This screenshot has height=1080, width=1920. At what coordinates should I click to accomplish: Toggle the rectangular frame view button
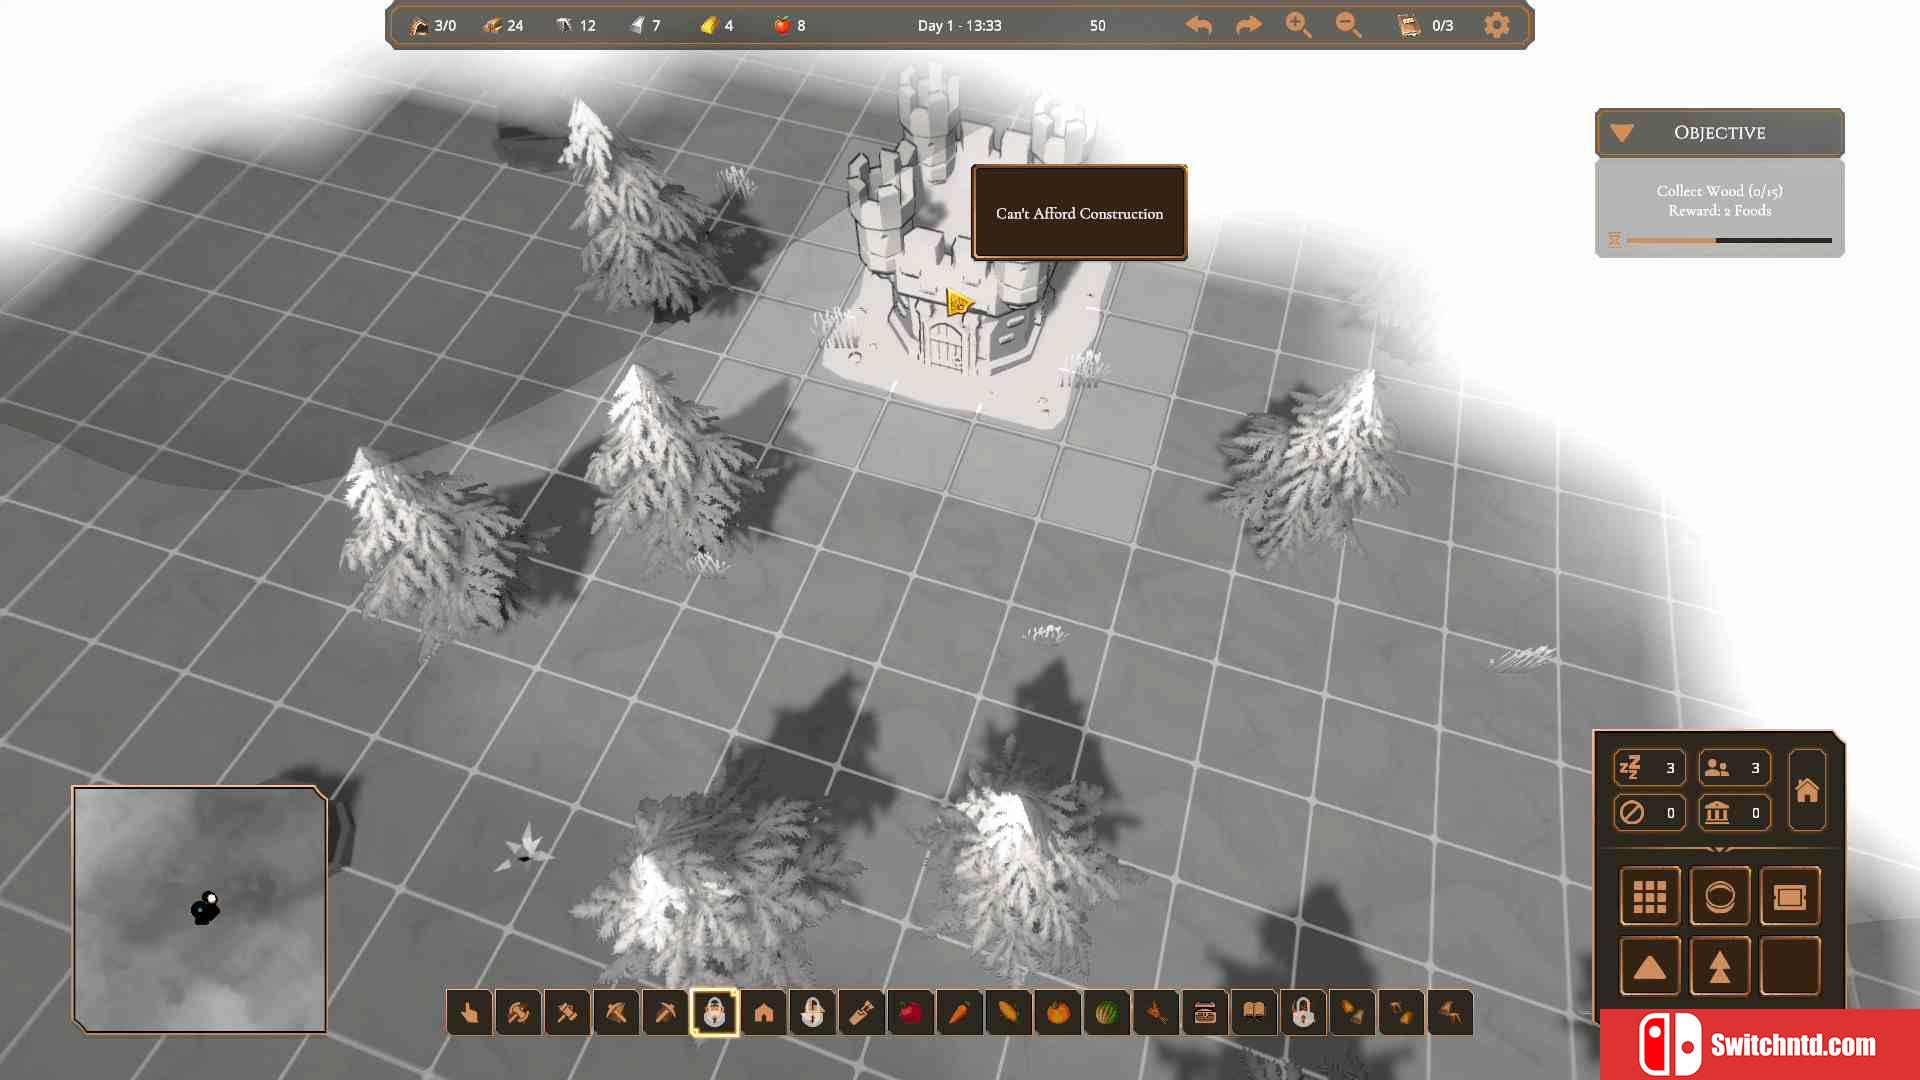1789,896
